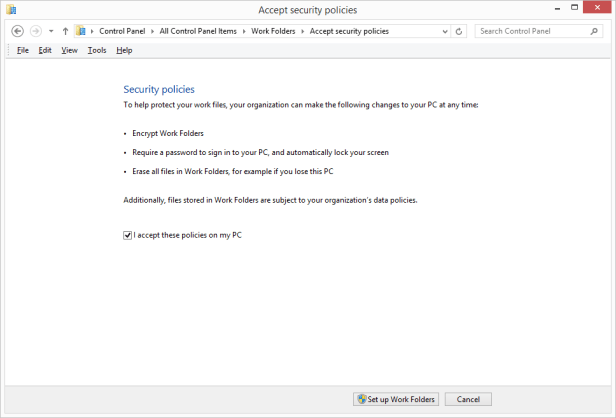Refresh the Control Panel page
This screenshot has height=418, width=616.
pyautogui.click(x=459, y=31)
